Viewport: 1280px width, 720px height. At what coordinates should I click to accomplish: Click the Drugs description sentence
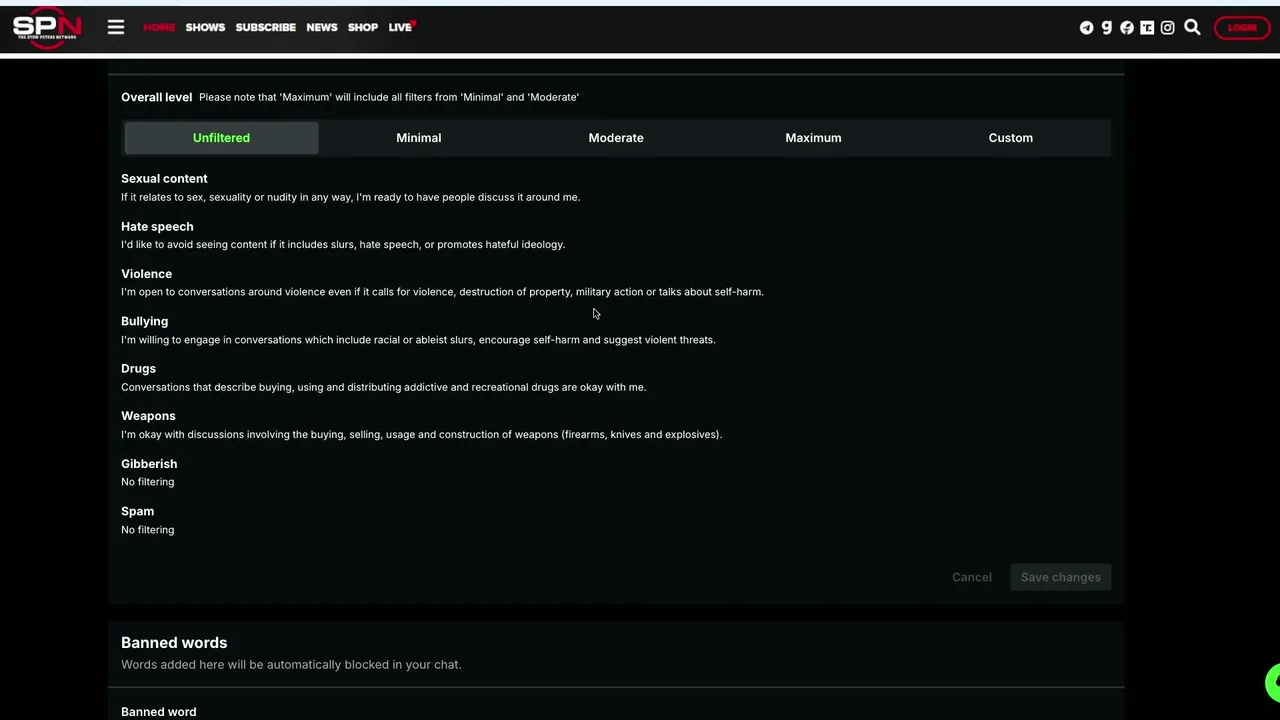coord(383,387)
